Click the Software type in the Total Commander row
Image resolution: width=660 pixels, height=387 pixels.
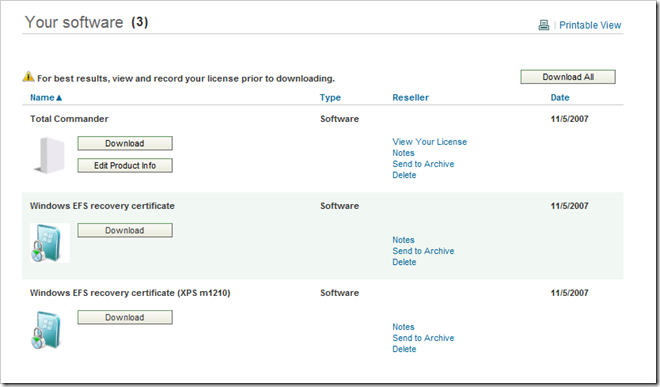tap(339, 119)
